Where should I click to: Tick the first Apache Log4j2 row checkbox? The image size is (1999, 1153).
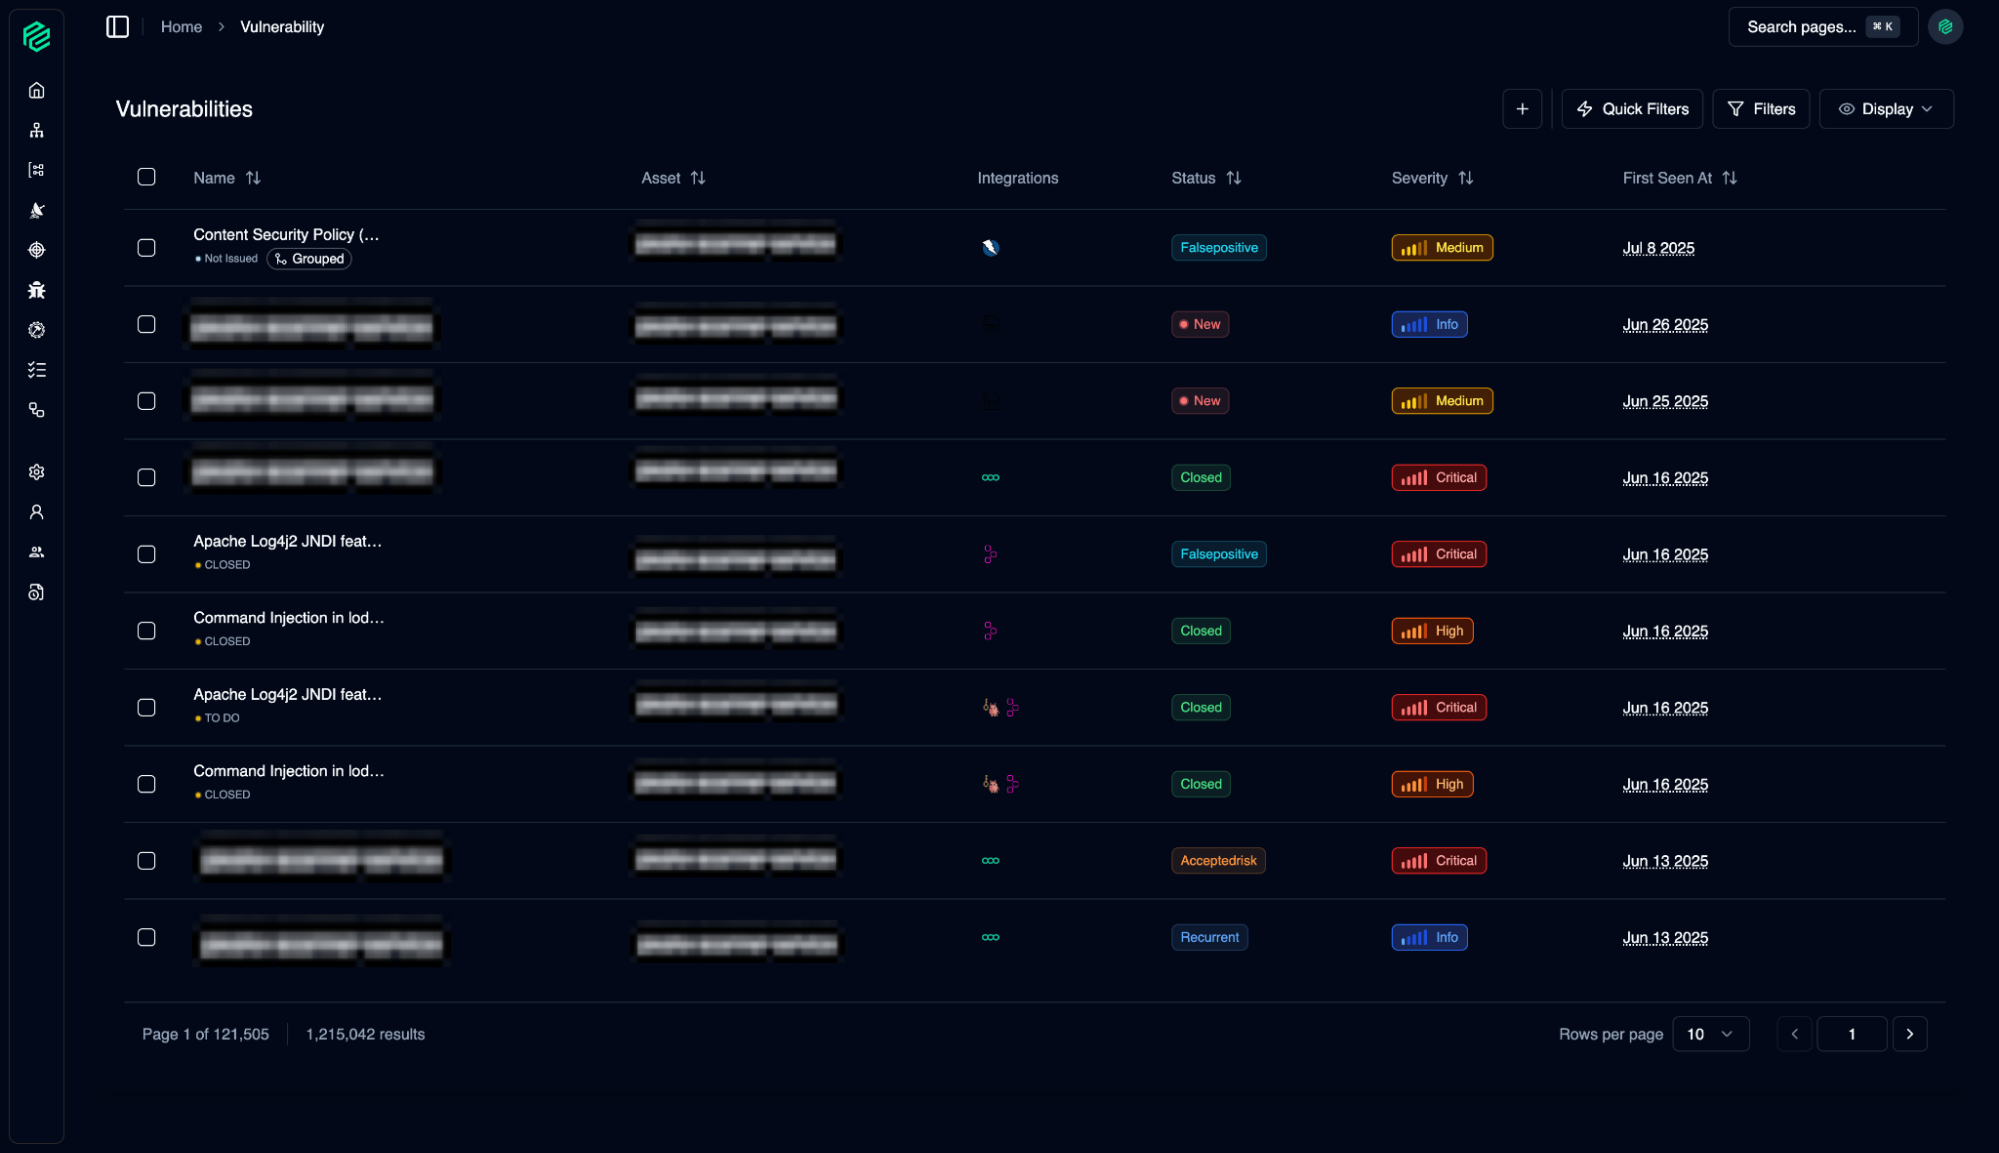[x=146, y=554]
